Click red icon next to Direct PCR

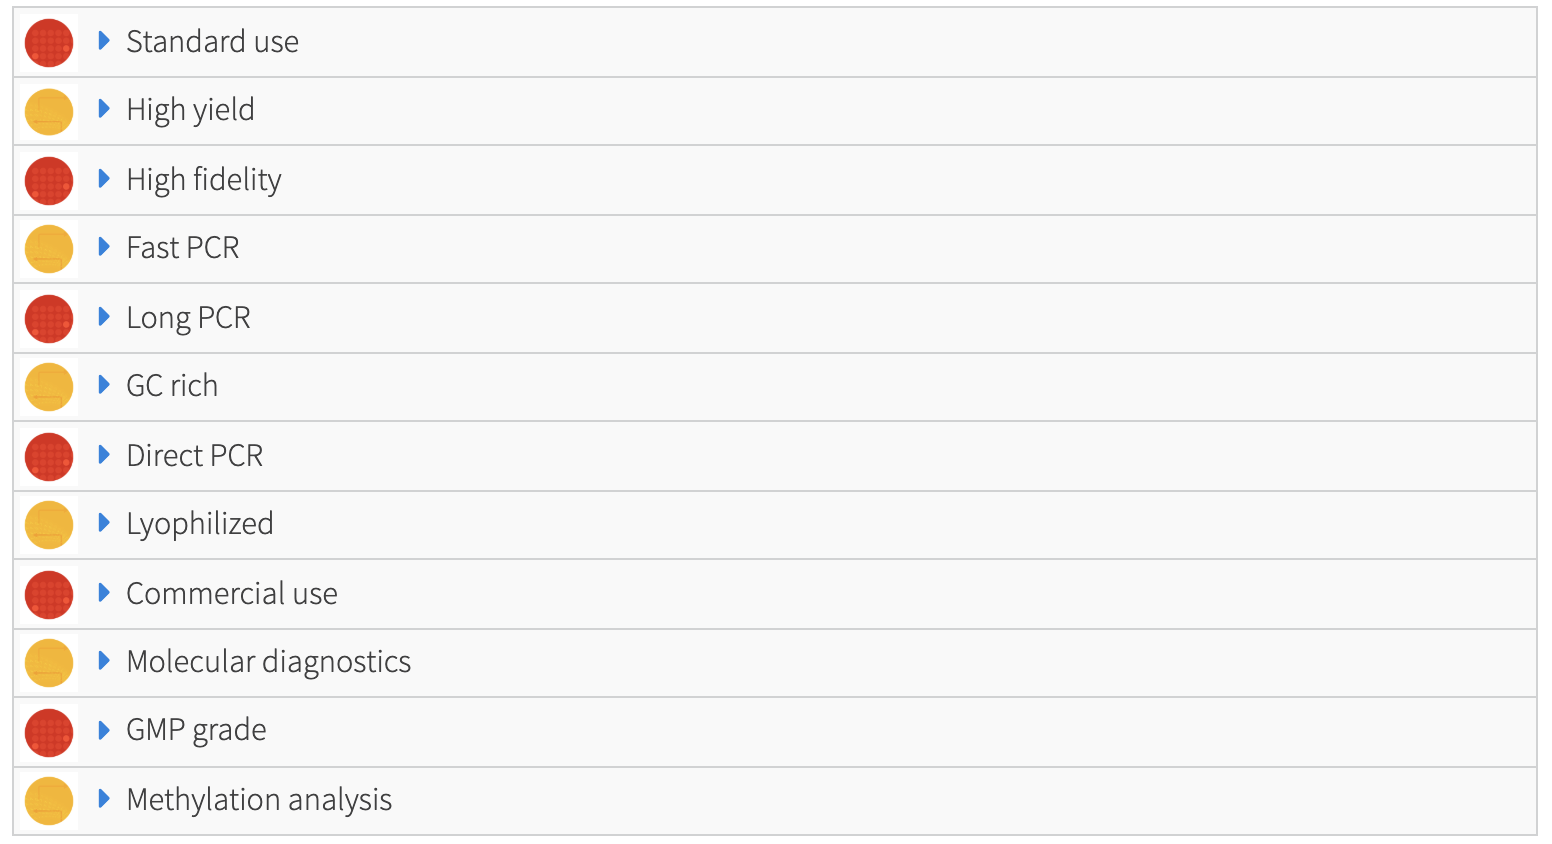click(49, 457)
